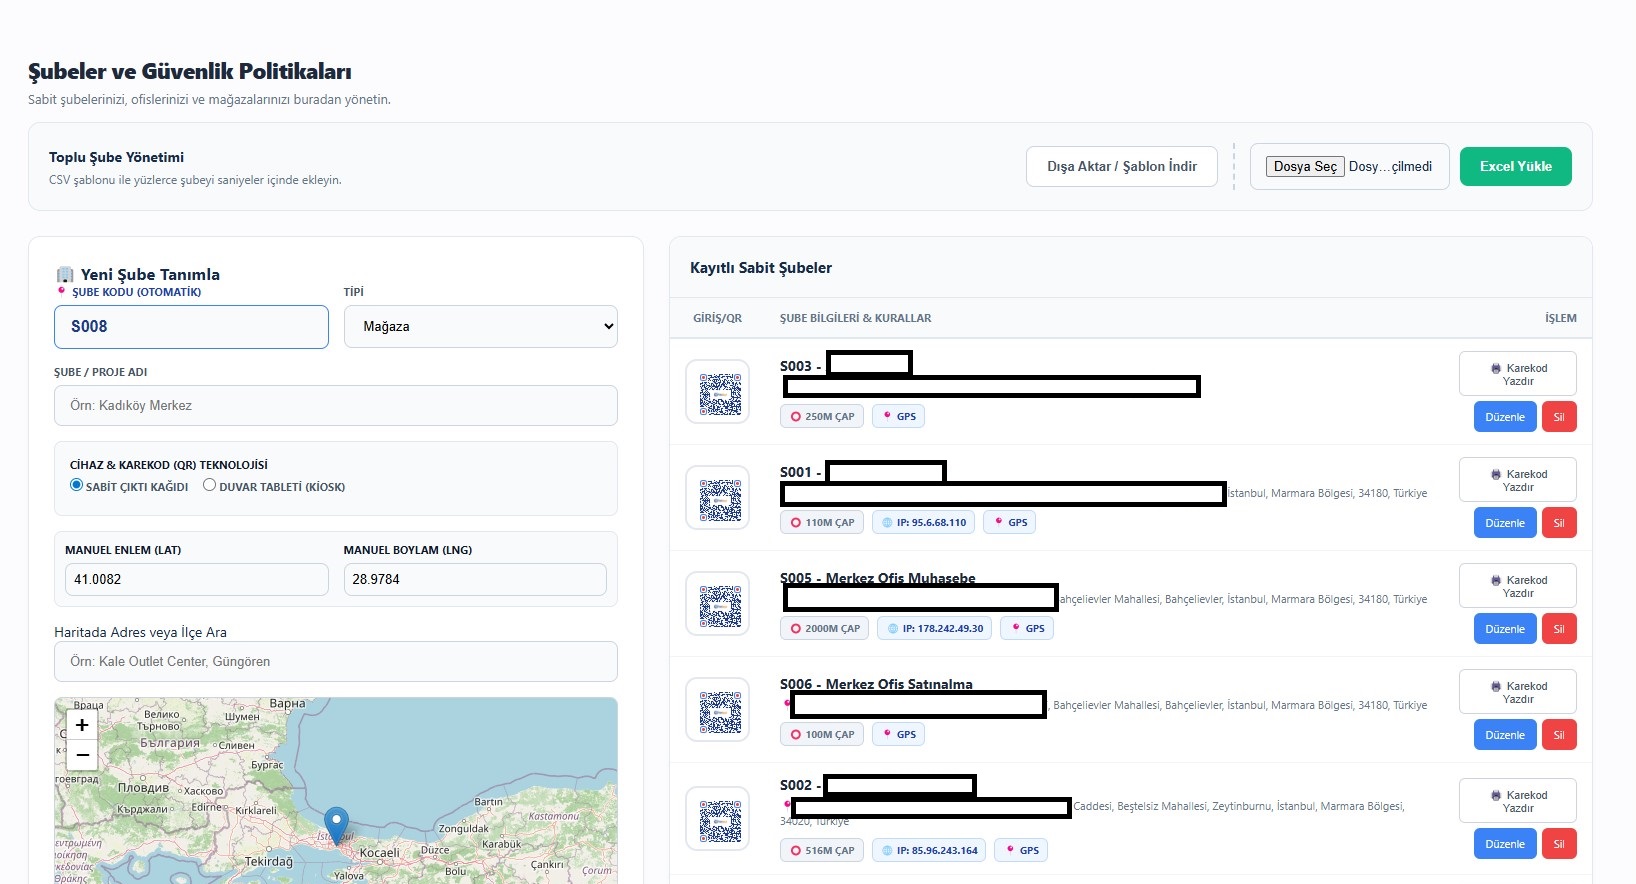Open the Tipi dropdown showing Mağaza
The image size is (1636, 884).
click(x=481, y=326)
